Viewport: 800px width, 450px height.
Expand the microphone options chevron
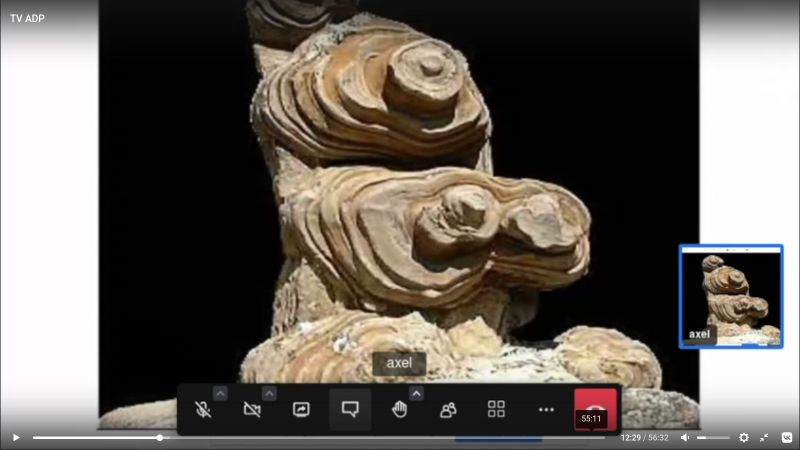(220, 393)
